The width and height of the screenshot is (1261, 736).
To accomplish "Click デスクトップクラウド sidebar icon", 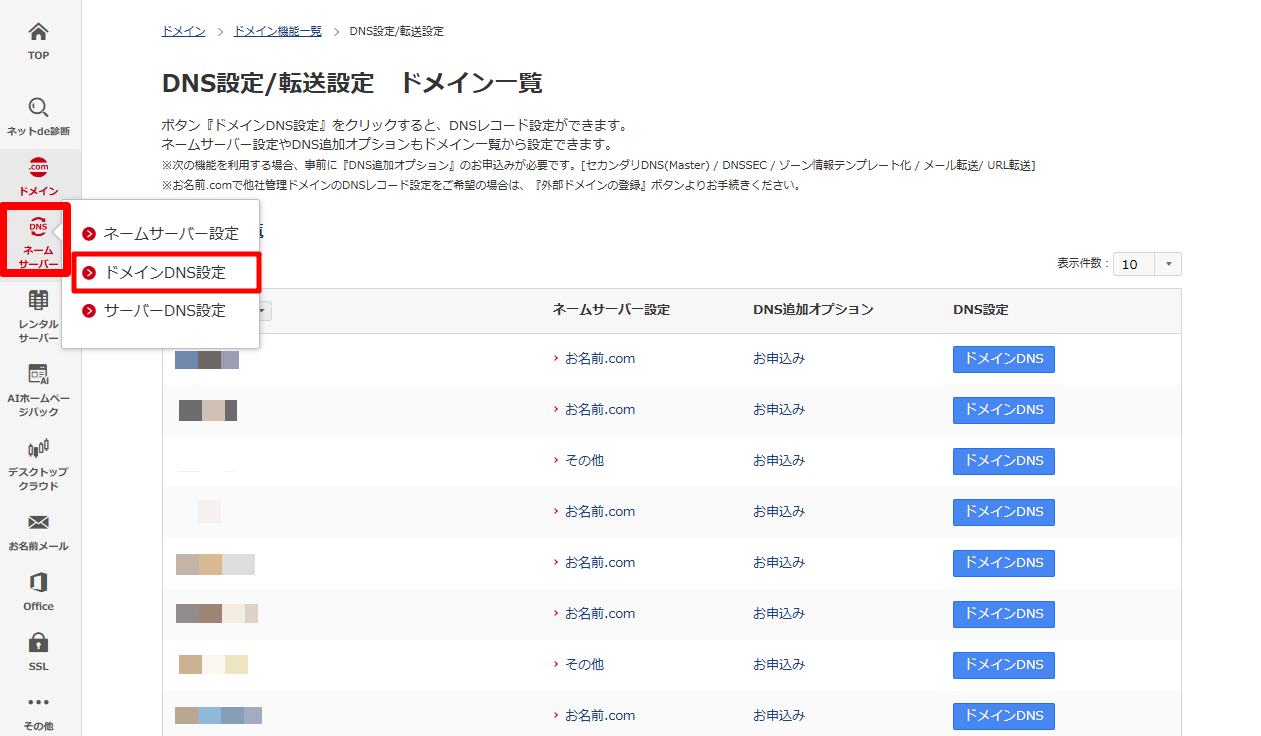I will (38, 448).
